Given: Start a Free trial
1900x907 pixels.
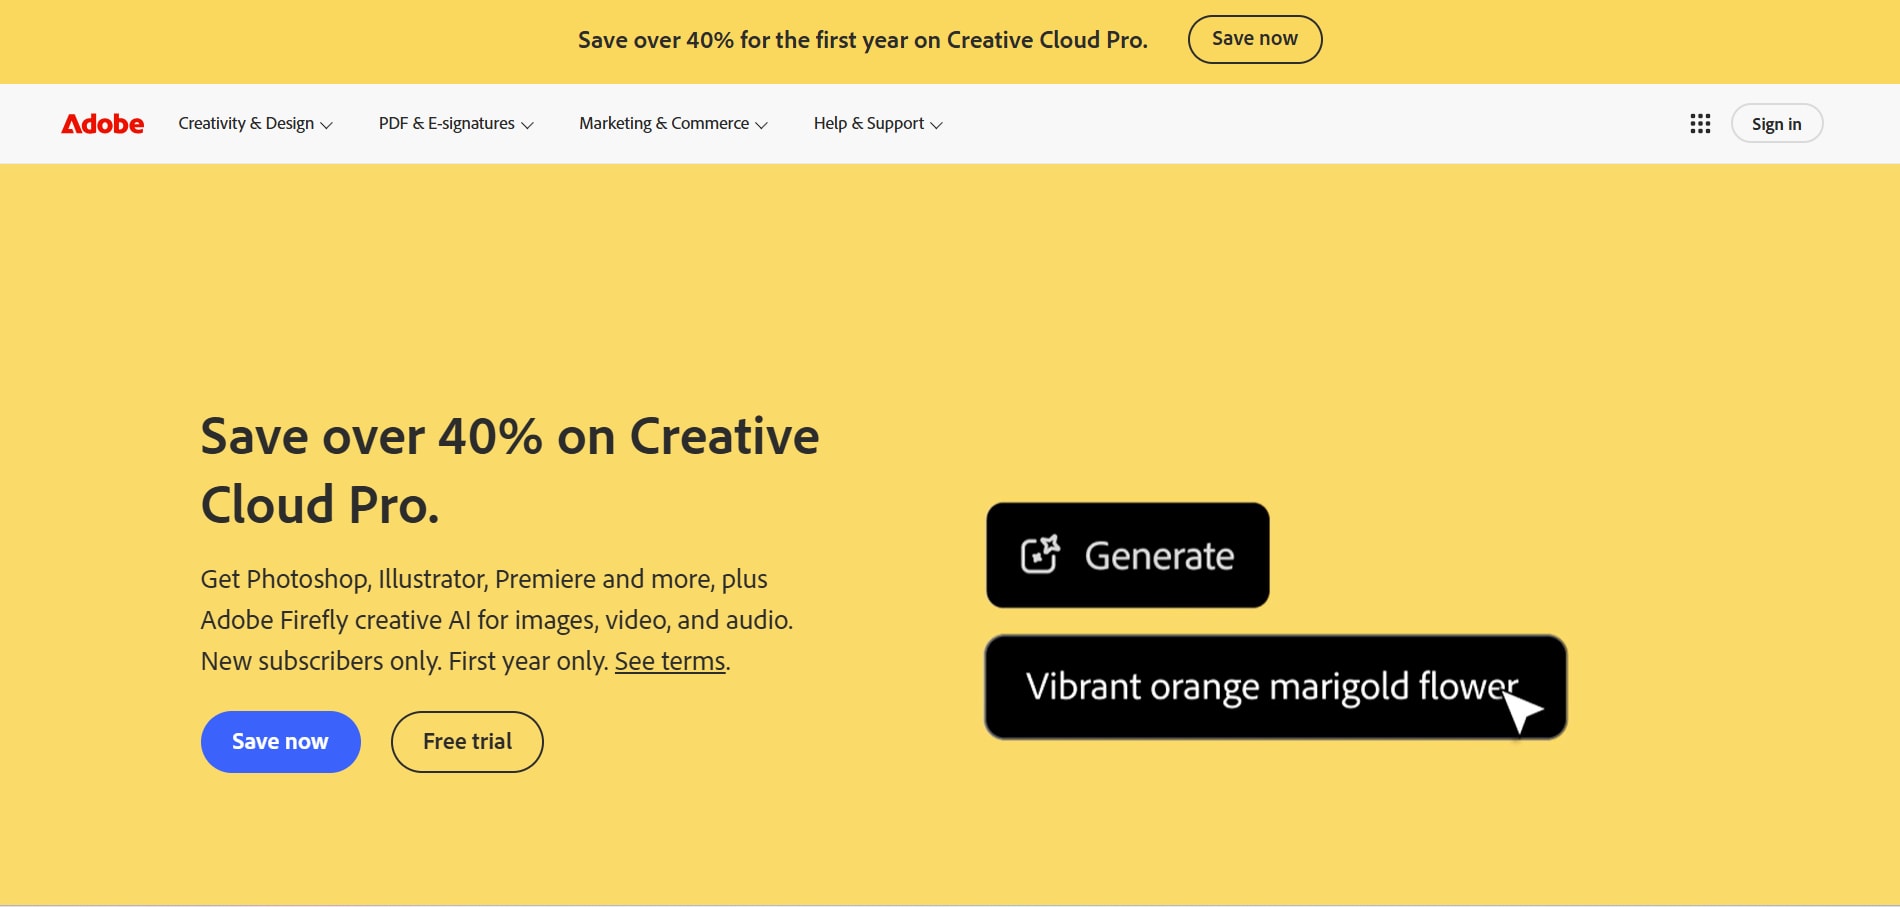Looking at the screenshot, I should 466,741.
